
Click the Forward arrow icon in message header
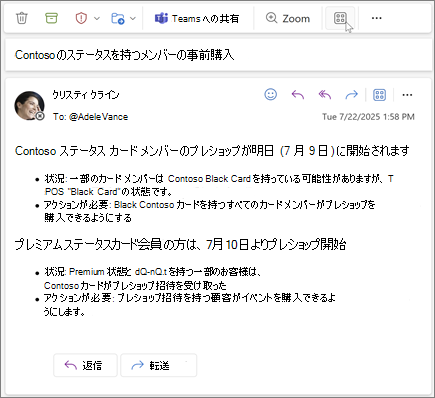[x=351, y=95]
